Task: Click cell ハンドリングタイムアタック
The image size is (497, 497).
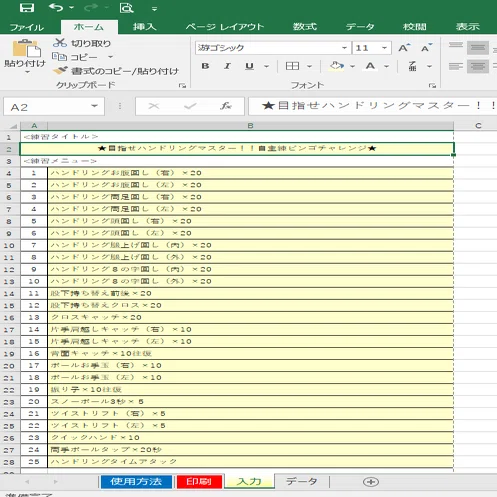Action: [x=250, y=462]
